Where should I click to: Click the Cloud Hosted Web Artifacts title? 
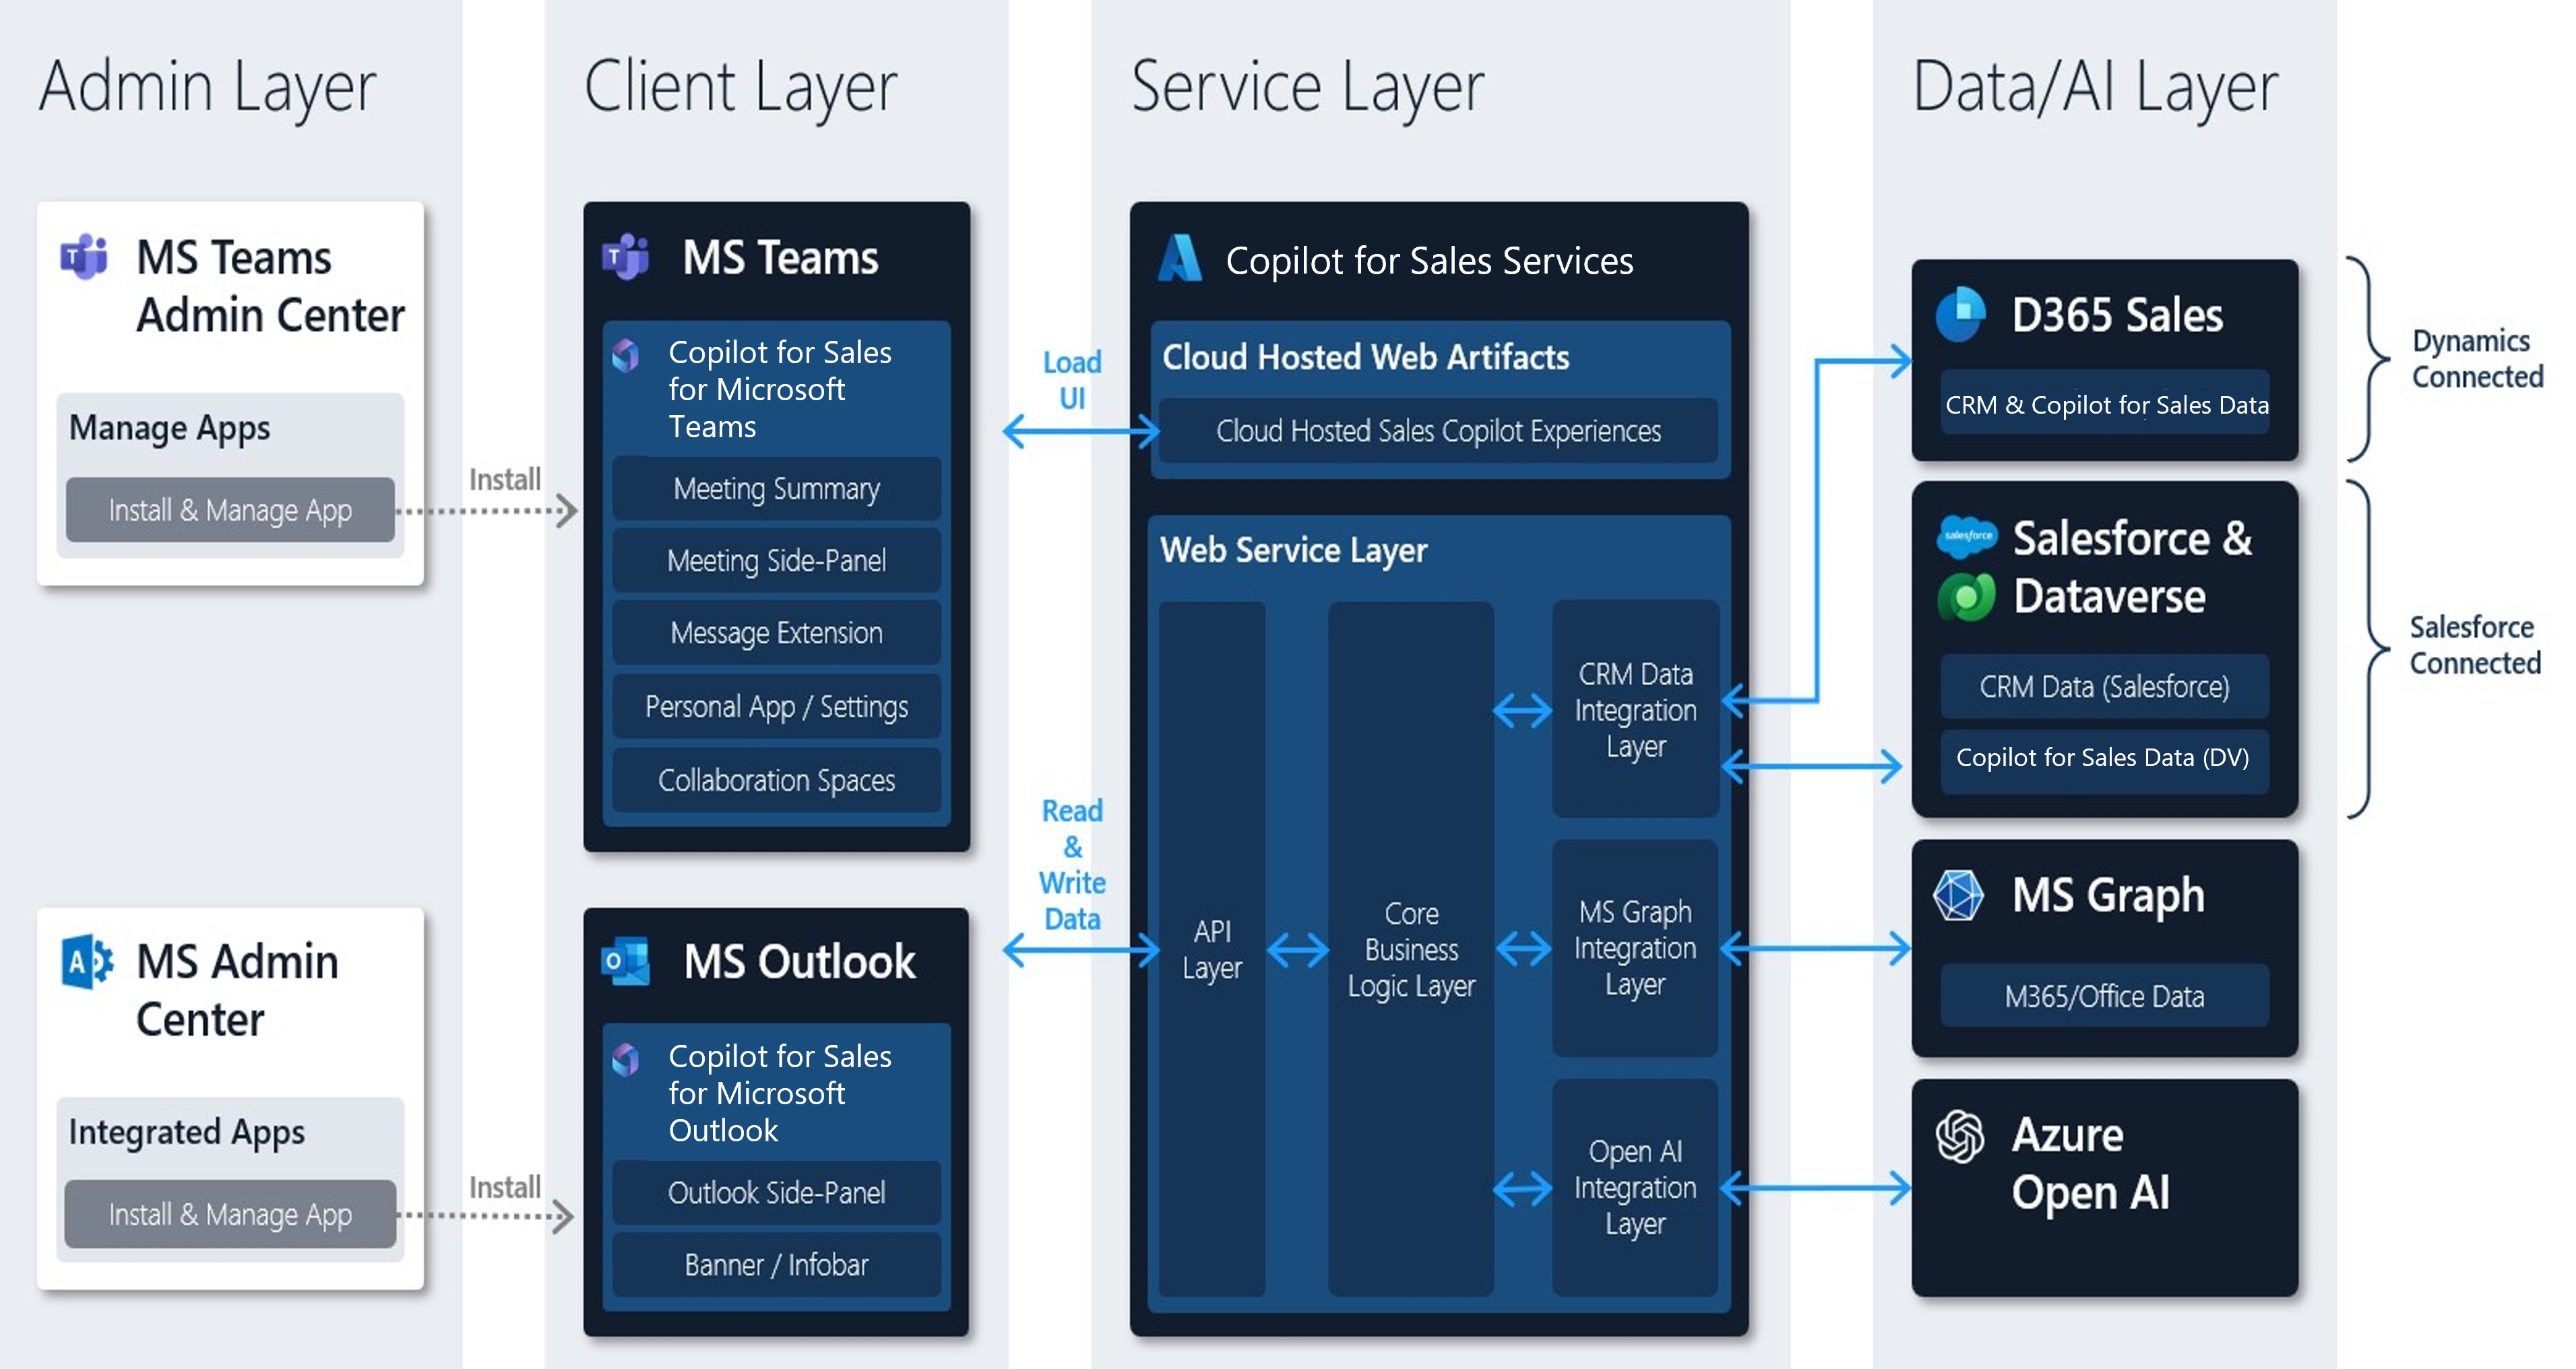click(1366, 357)
